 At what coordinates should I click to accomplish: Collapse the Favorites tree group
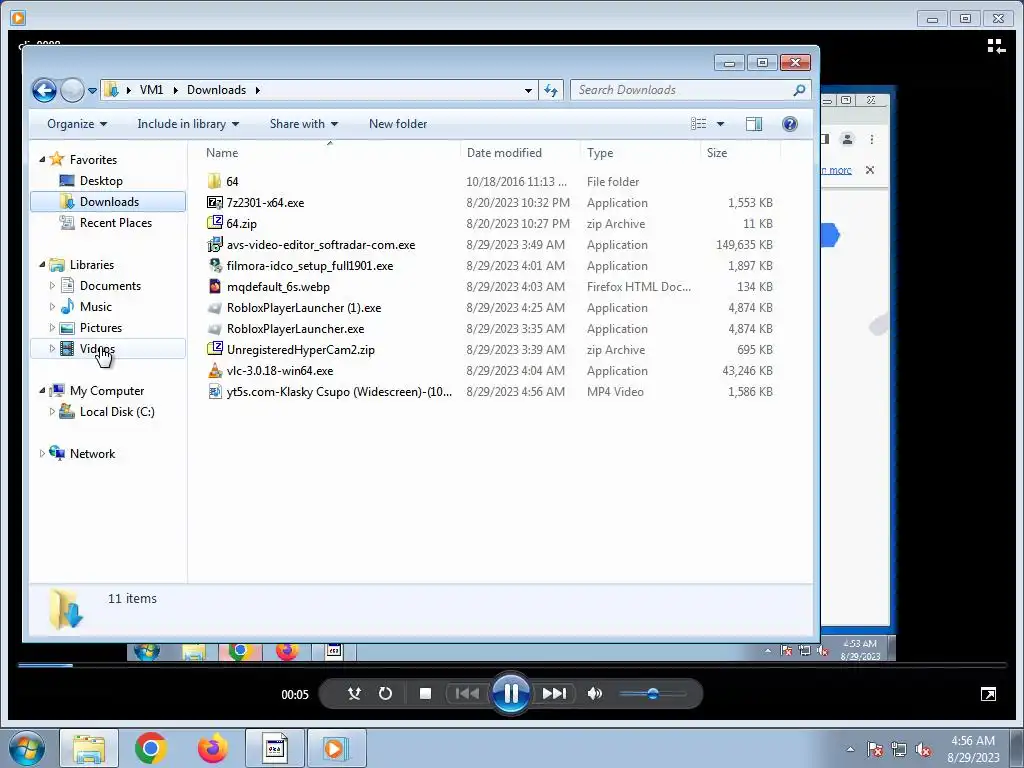[42, 159]
